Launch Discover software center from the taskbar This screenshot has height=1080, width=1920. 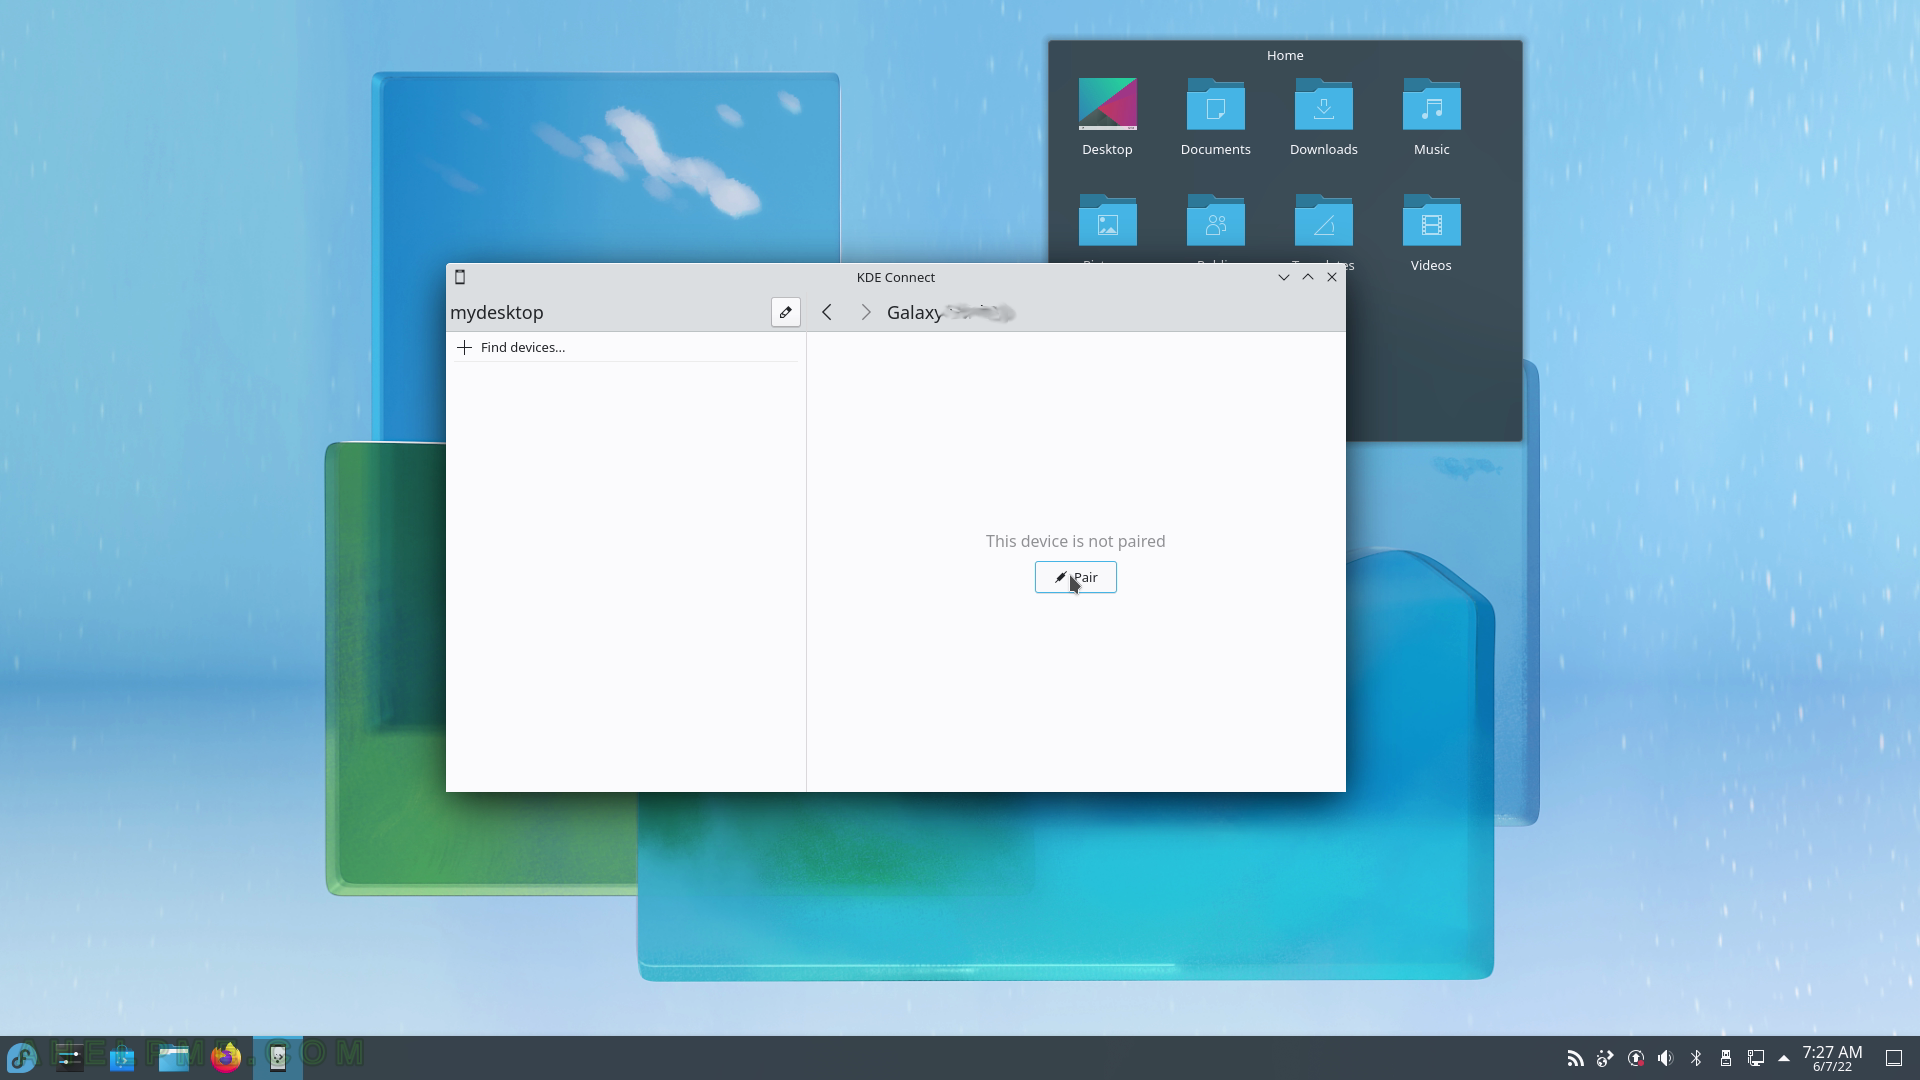pos(122,1057)
